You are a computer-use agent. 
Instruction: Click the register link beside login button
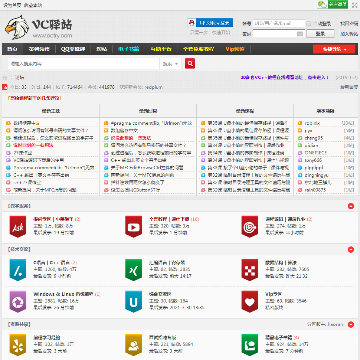(x=349, y=34)
